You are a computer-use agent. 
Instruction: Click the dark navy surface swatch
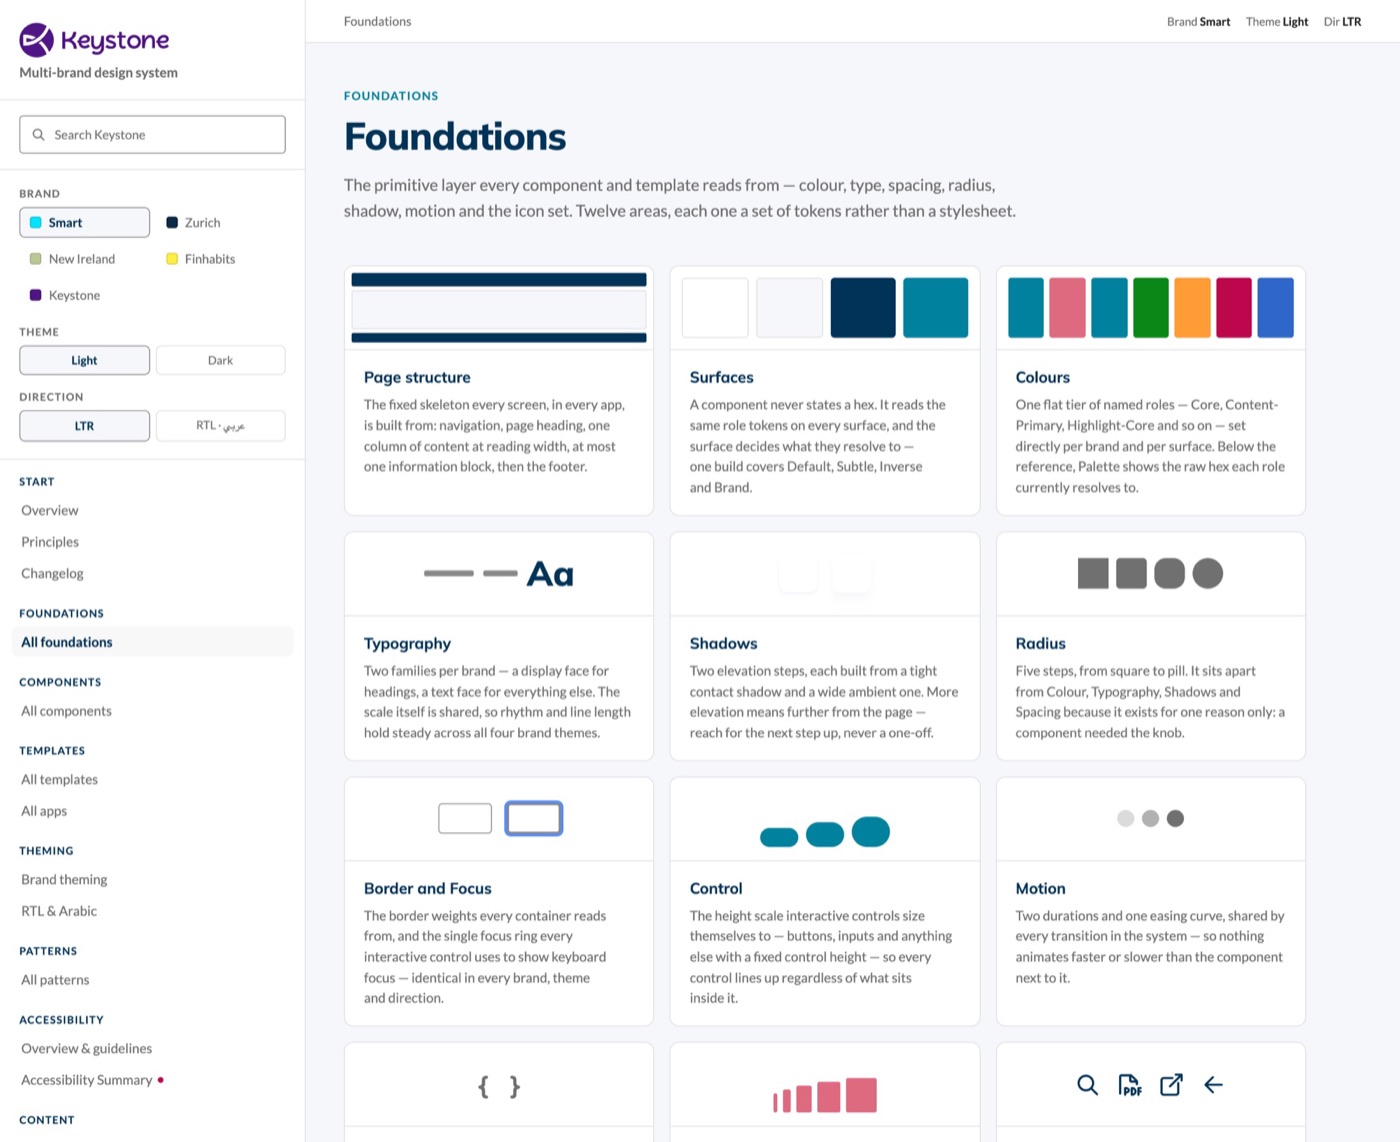coord(863,308)
